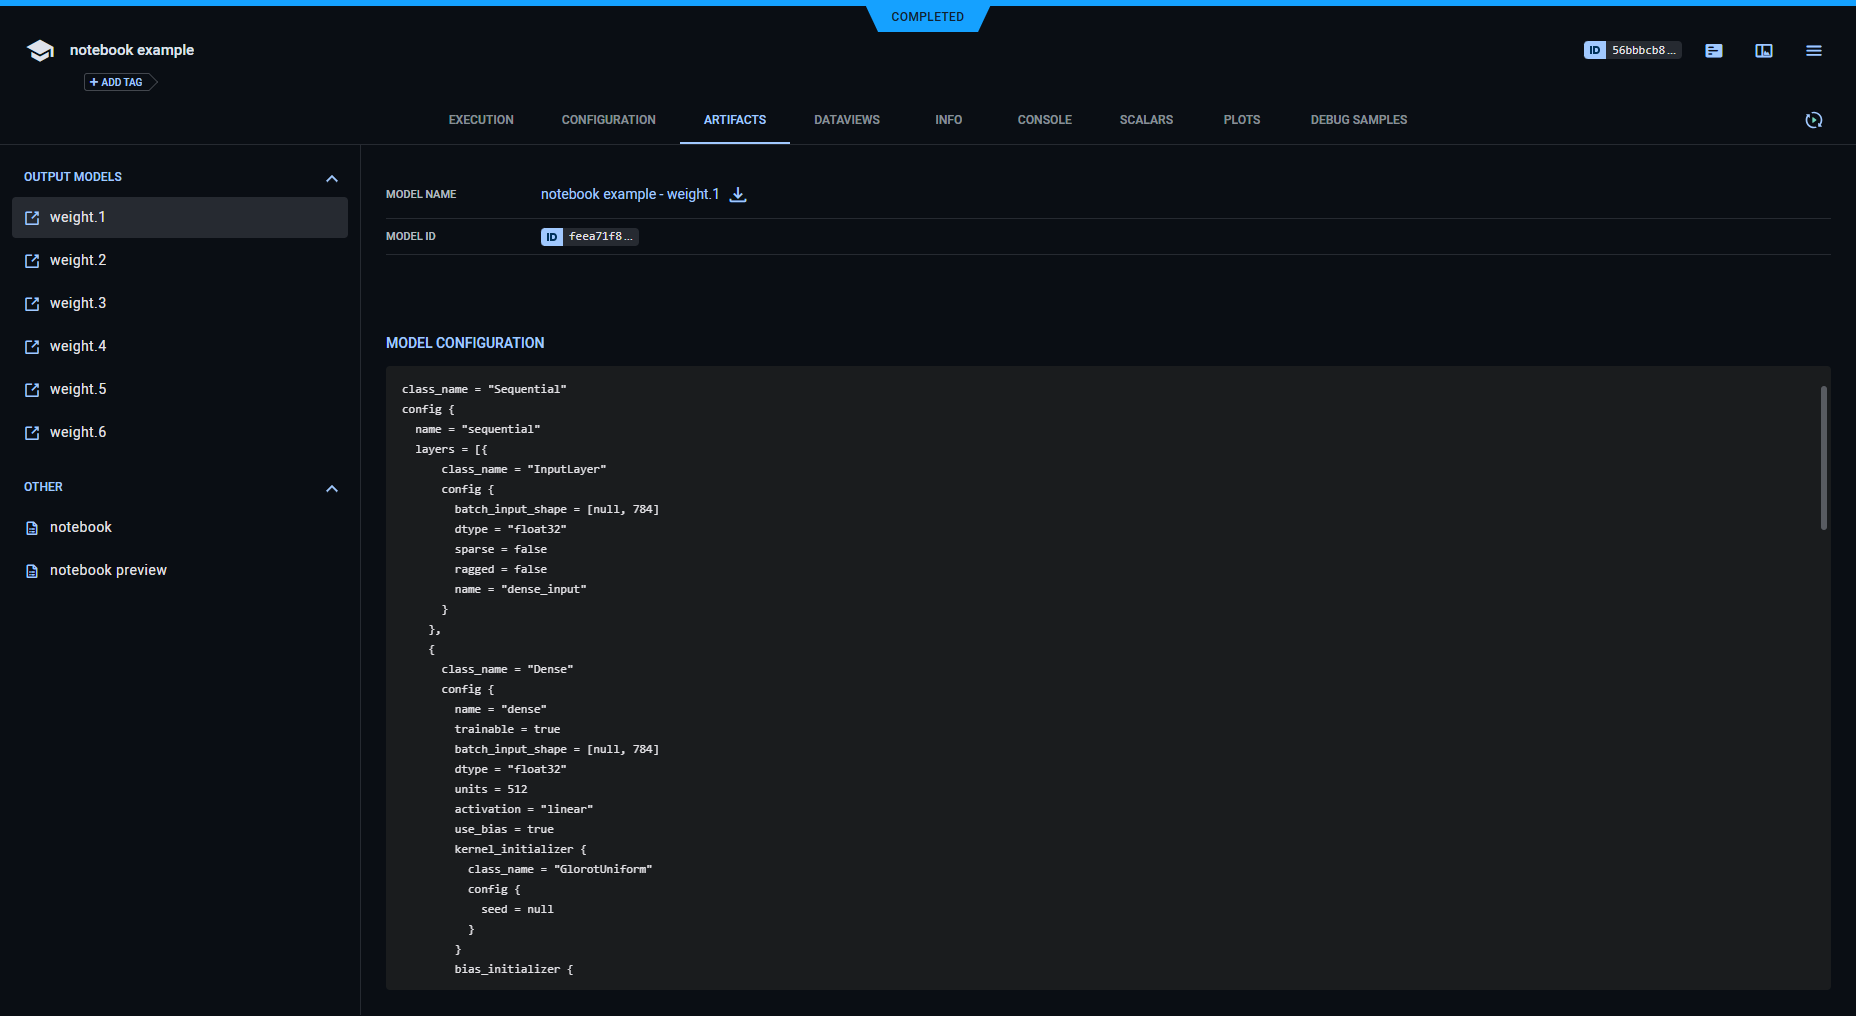
Task: Download the weight.1 model file
Action: (738, 195)
